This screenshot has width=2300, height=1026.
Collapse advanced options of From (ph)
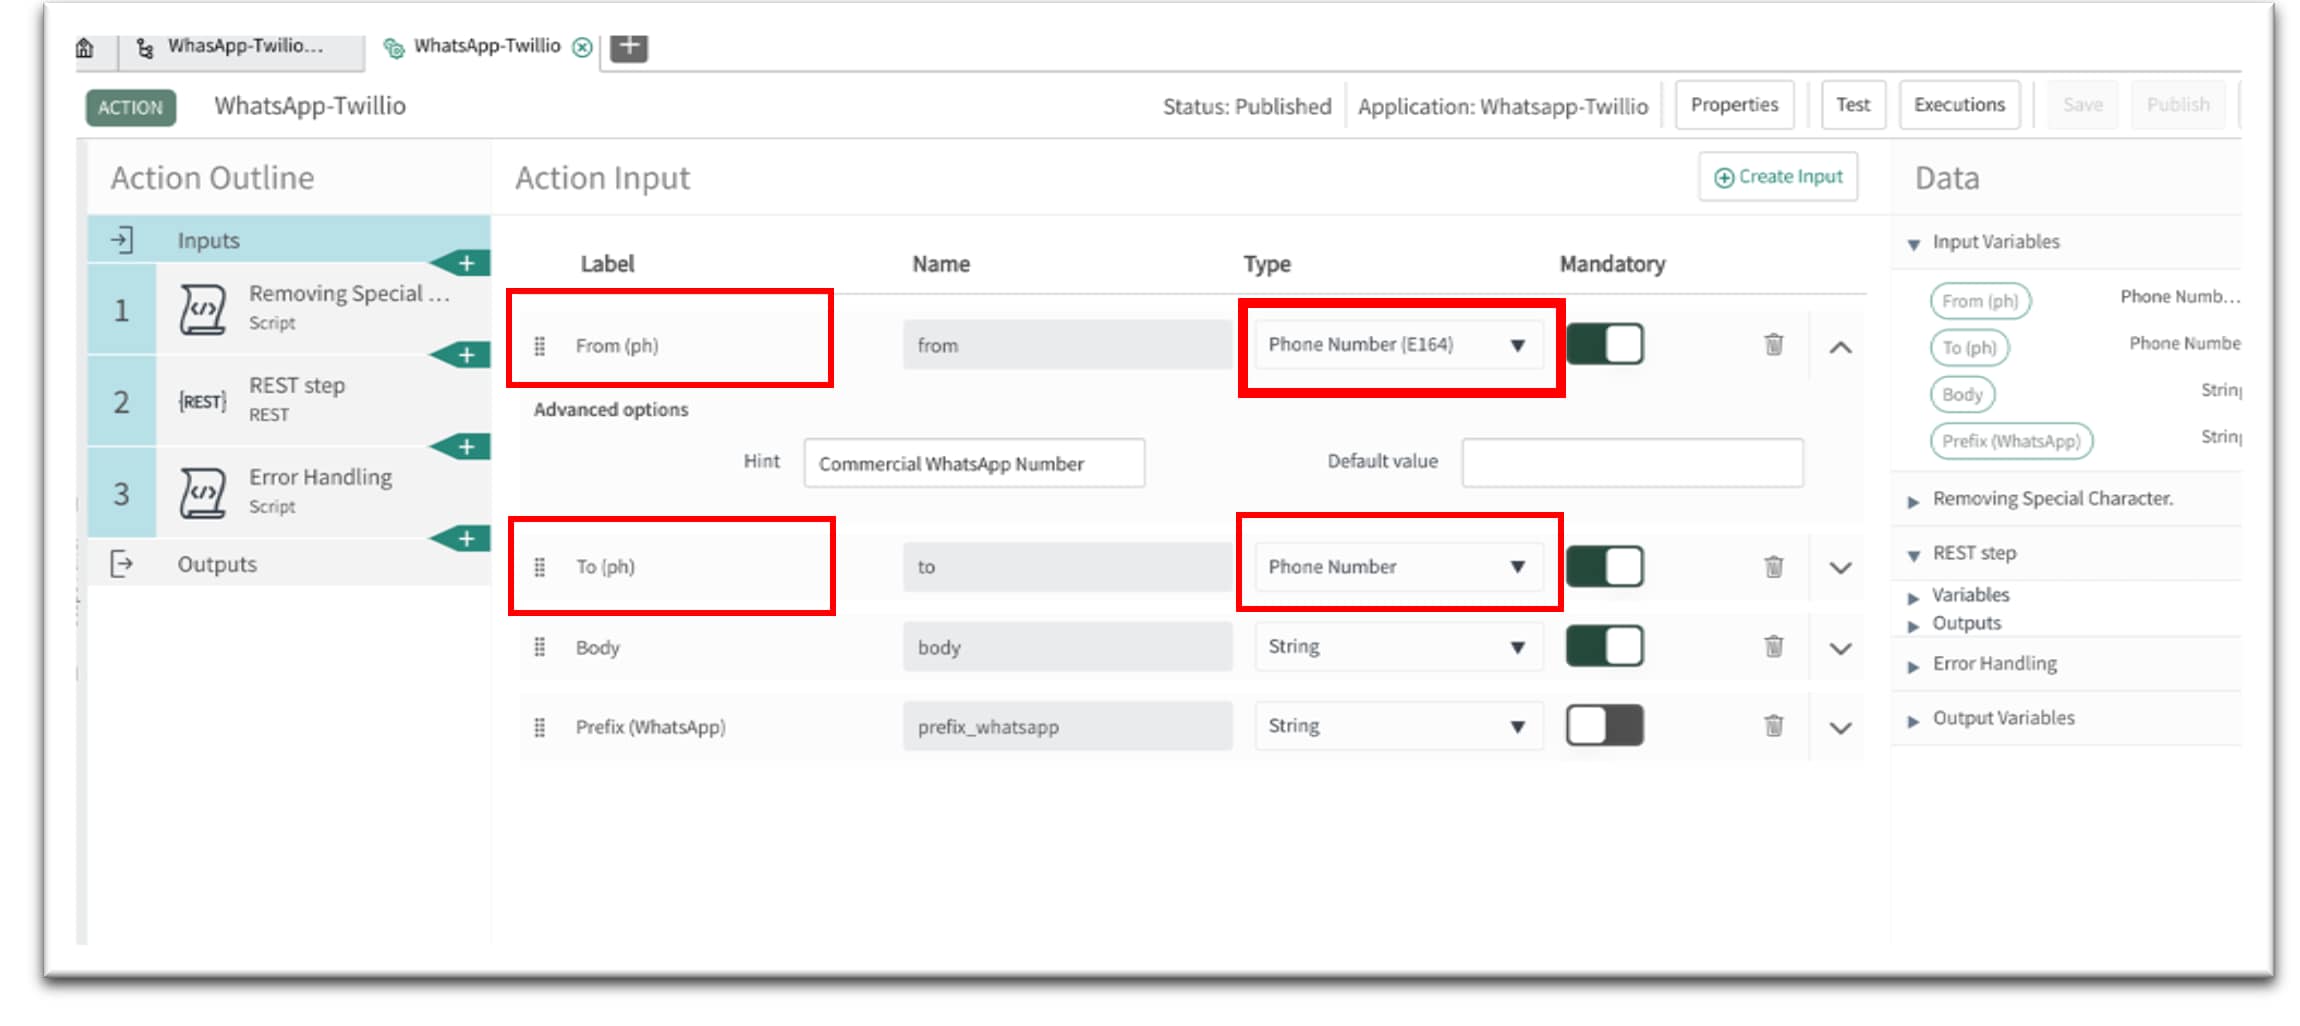pyautogui.click(x=1840, y=347)
